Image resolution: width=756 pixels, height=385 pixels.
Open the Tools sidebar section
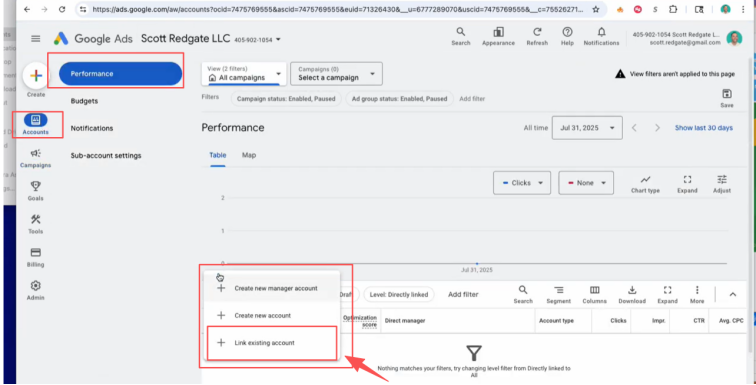point(36,224)
